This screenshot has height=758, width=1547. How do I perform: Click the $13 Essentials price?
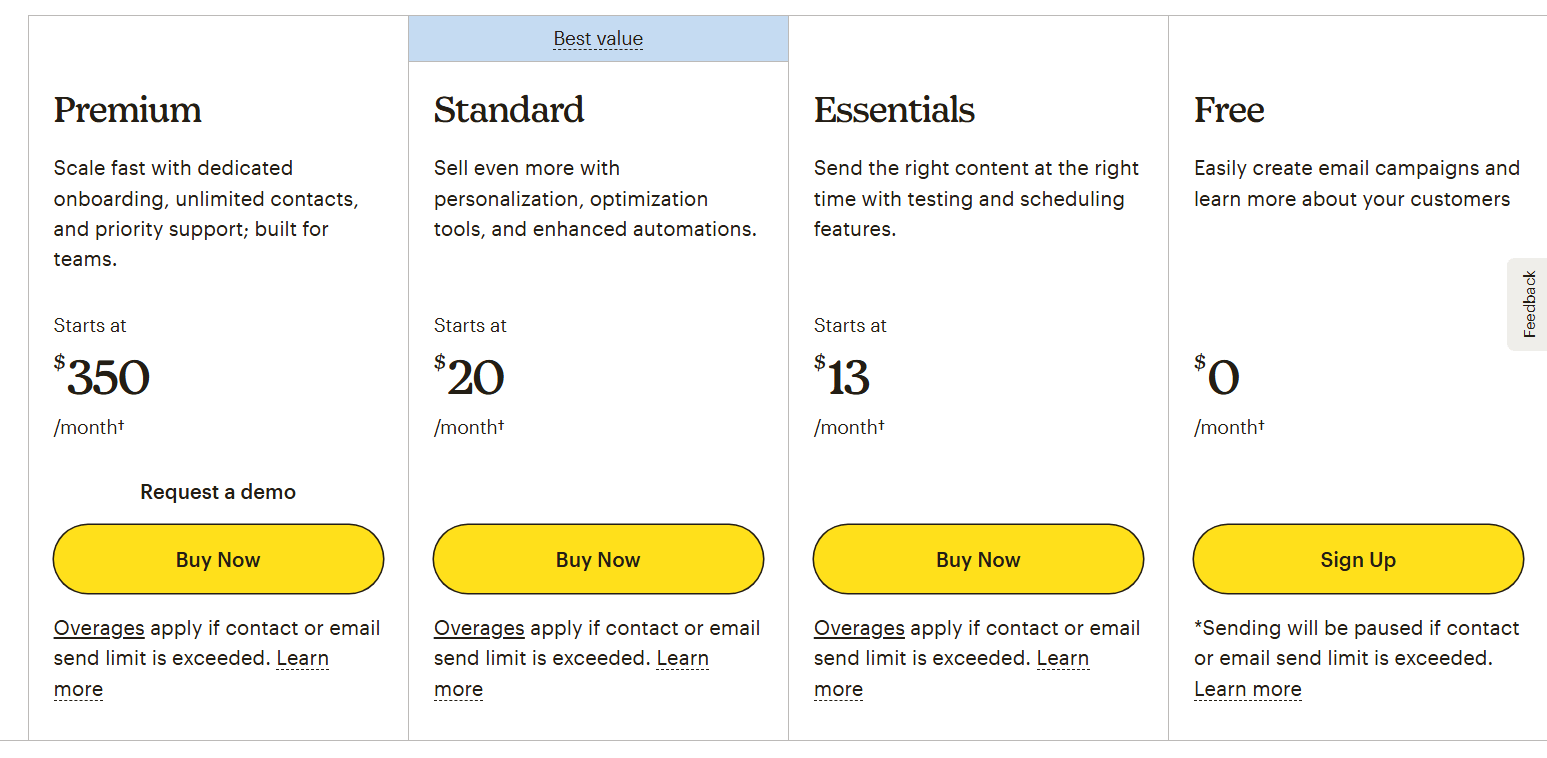(x=842, y=378)
